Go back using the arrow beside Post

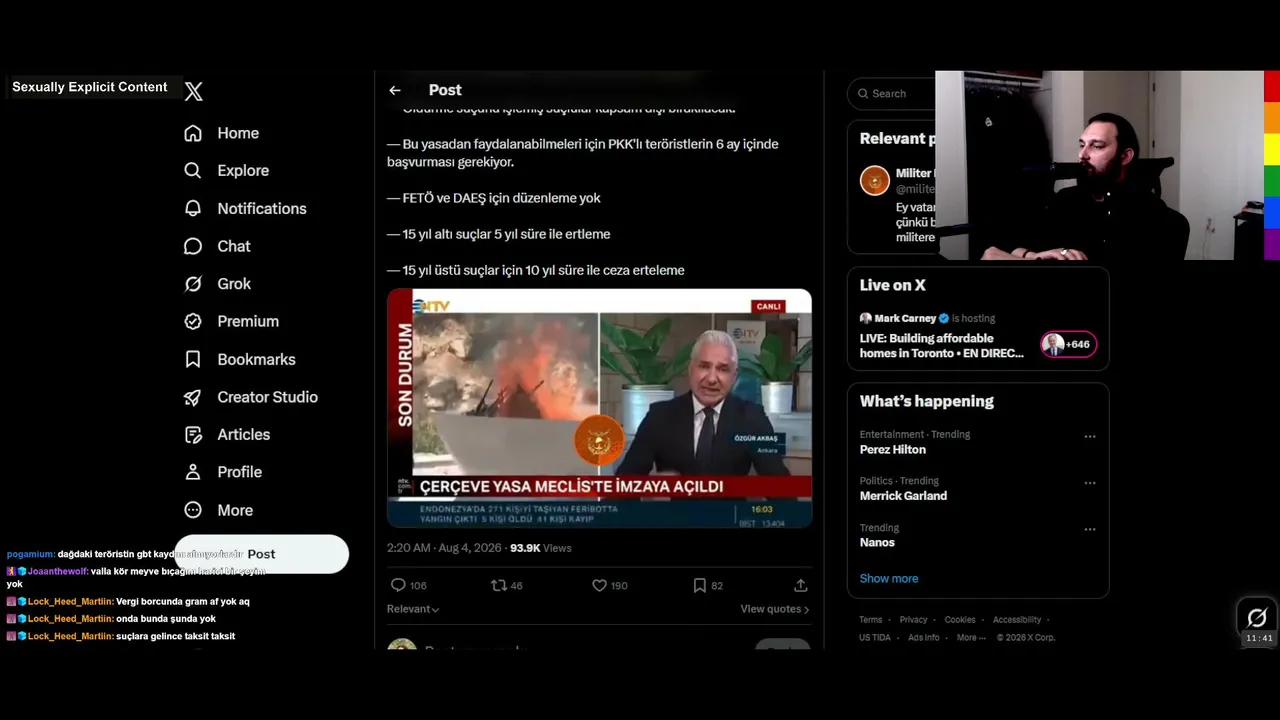(x=395, y=90)
